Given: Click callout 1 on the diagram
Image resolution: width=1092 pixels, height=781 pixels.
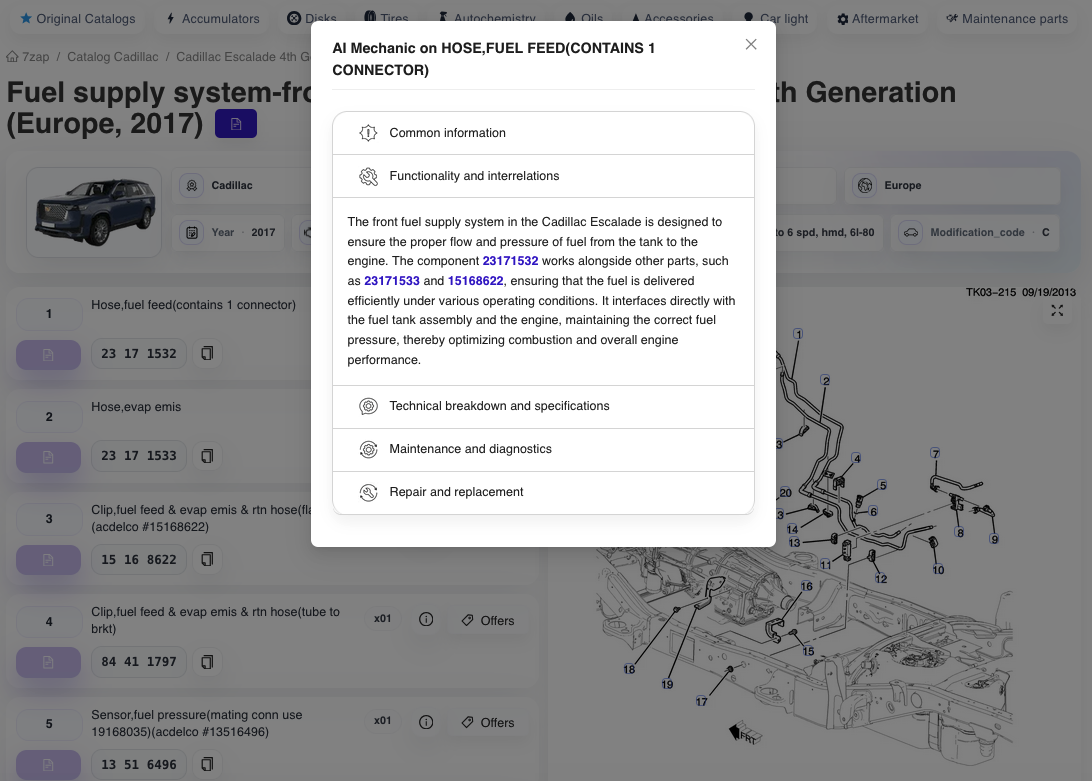Looking at the screenshot, I should pyautogui.click(x=798, y=334).
